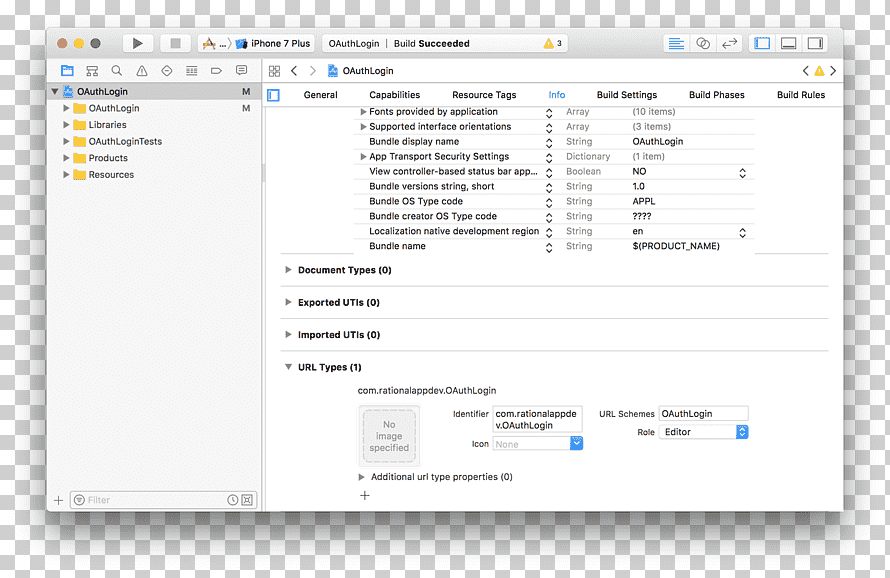Expand the OAuthLogin folder group
890x578 pixels.
tap(66, 108)
